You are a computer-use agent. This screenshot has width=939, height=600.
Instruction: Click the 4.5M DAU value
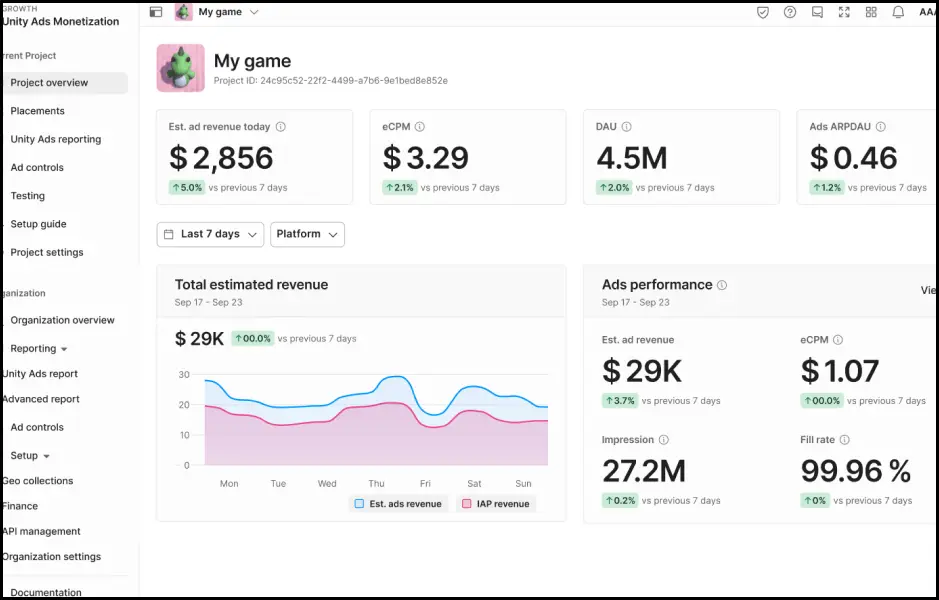tap(632, 158)
